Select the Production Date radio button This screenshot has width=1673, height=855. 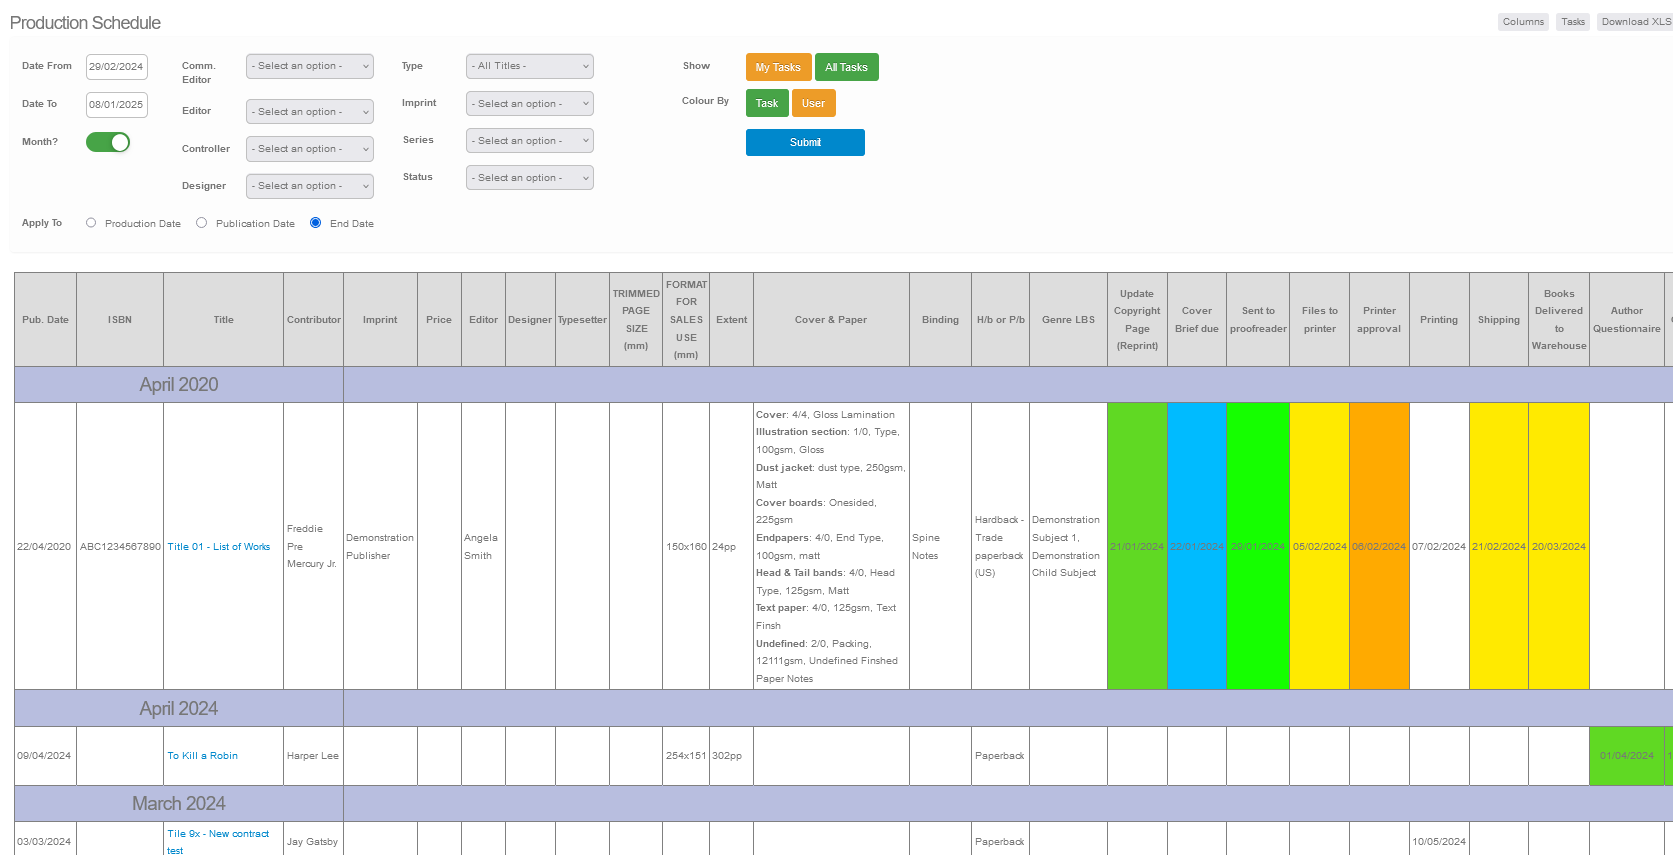(91, 223)
